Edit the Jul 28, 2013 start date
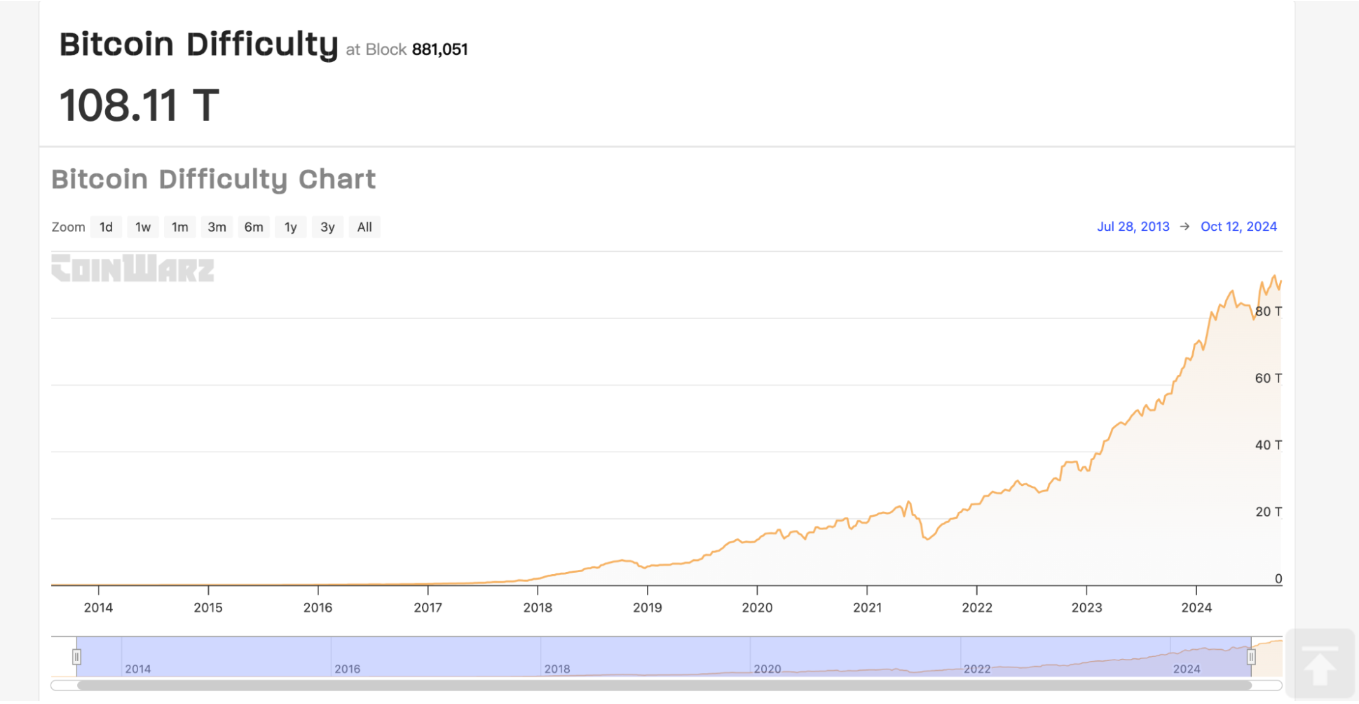1359x704 pixels. pos(1133,227)
